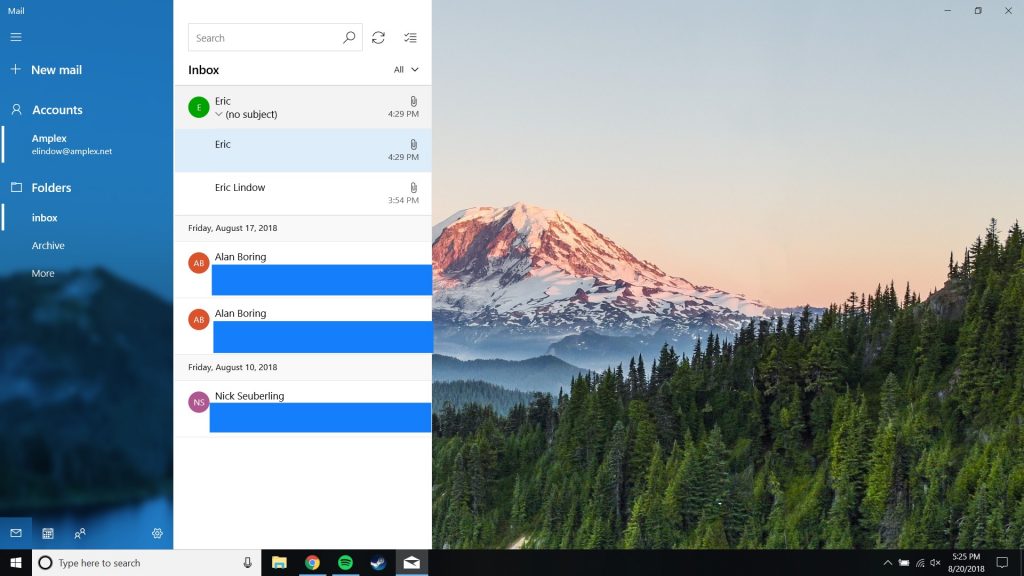
Task: Open Nick Seuberling's email from August 10
Action: (300, 405)
